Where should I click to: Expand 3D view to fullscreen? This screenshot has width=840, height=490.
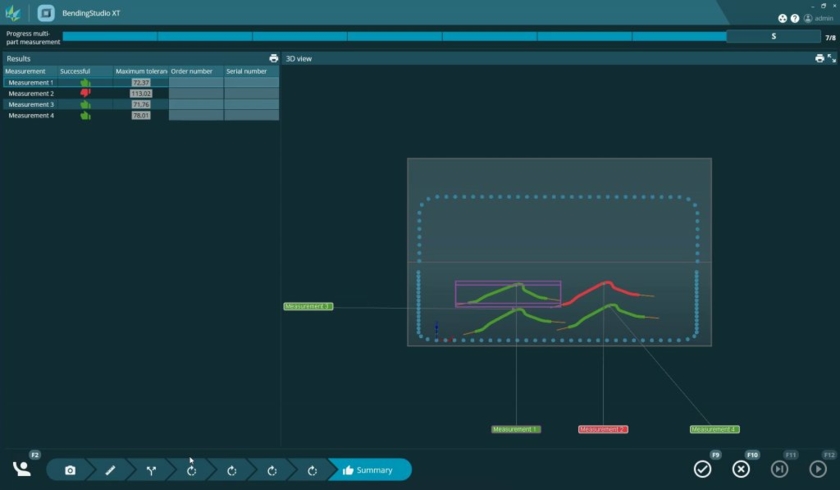coord(832,58)
